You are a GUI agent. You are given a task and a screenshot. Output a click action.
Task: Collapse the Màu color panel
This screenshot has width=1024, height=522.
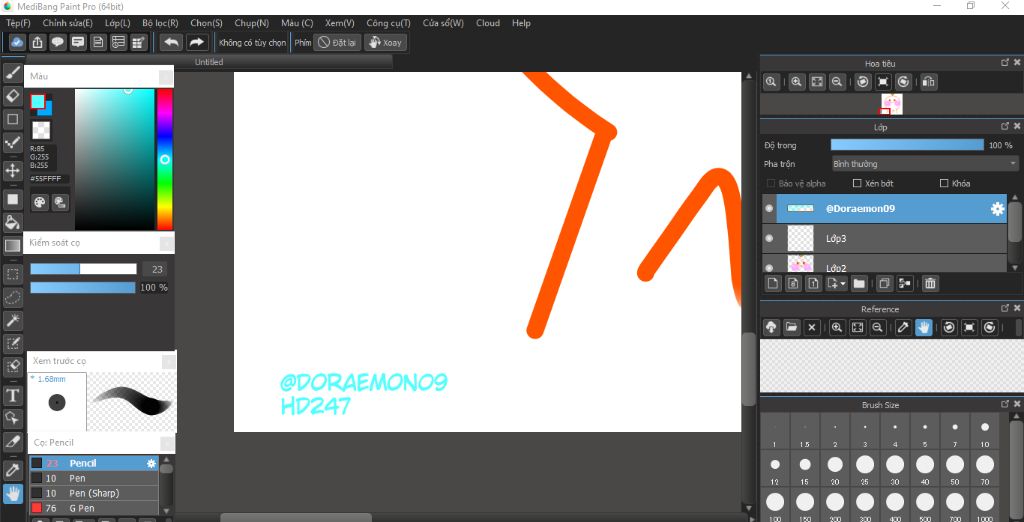[x=165, y=76]
